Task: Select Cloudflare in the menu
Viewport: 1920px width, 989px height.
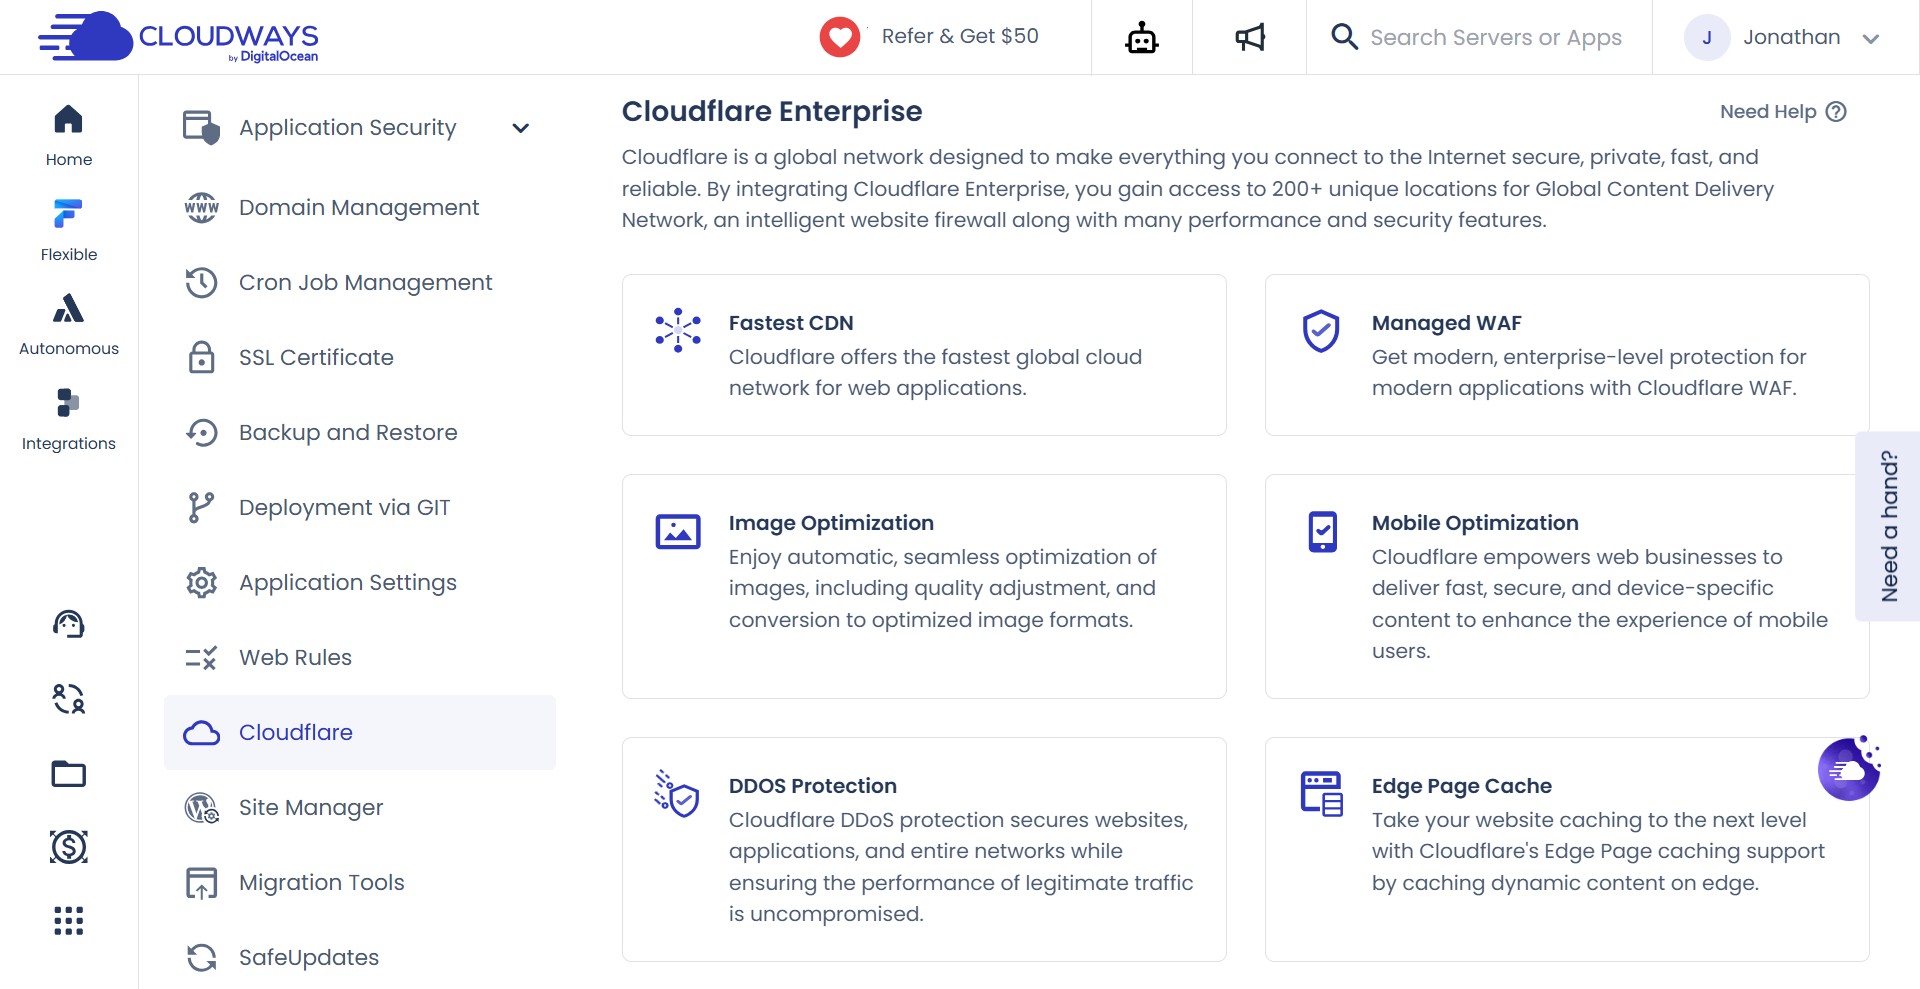Action: click(x=295, y=732)
